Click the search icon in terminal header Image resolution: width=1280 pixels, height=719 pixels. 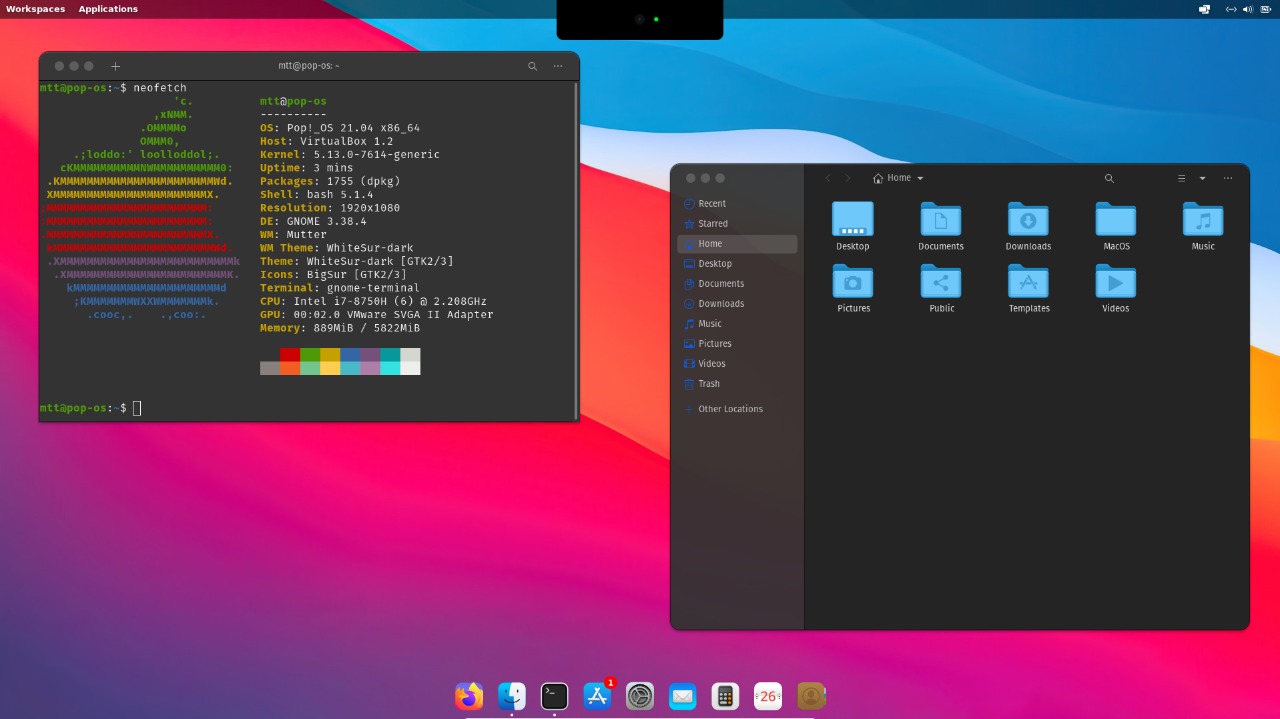click(x=533, y=66)
